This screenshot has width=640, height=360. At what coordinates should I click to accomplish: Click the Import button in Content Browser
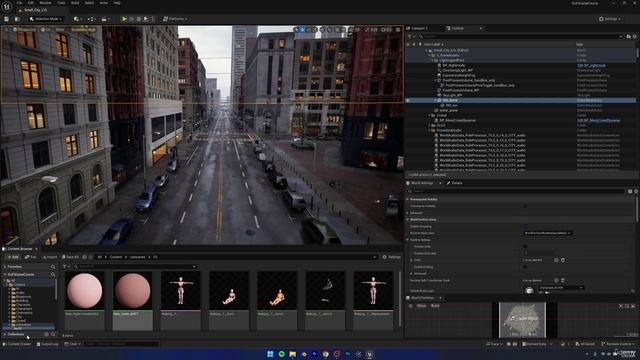(x=50, y=257)
